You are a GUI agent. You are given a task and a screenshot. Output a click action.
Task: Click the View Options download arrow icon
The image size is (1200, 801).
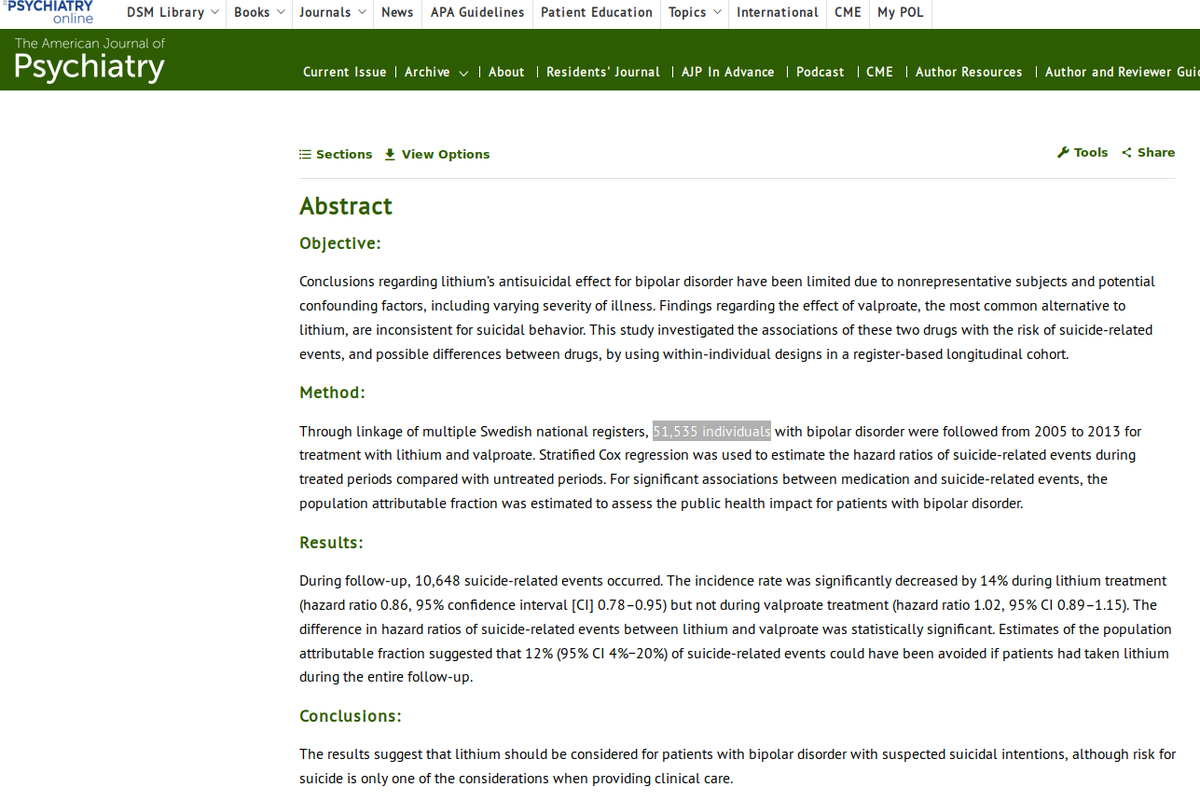[x=390, y=154]
